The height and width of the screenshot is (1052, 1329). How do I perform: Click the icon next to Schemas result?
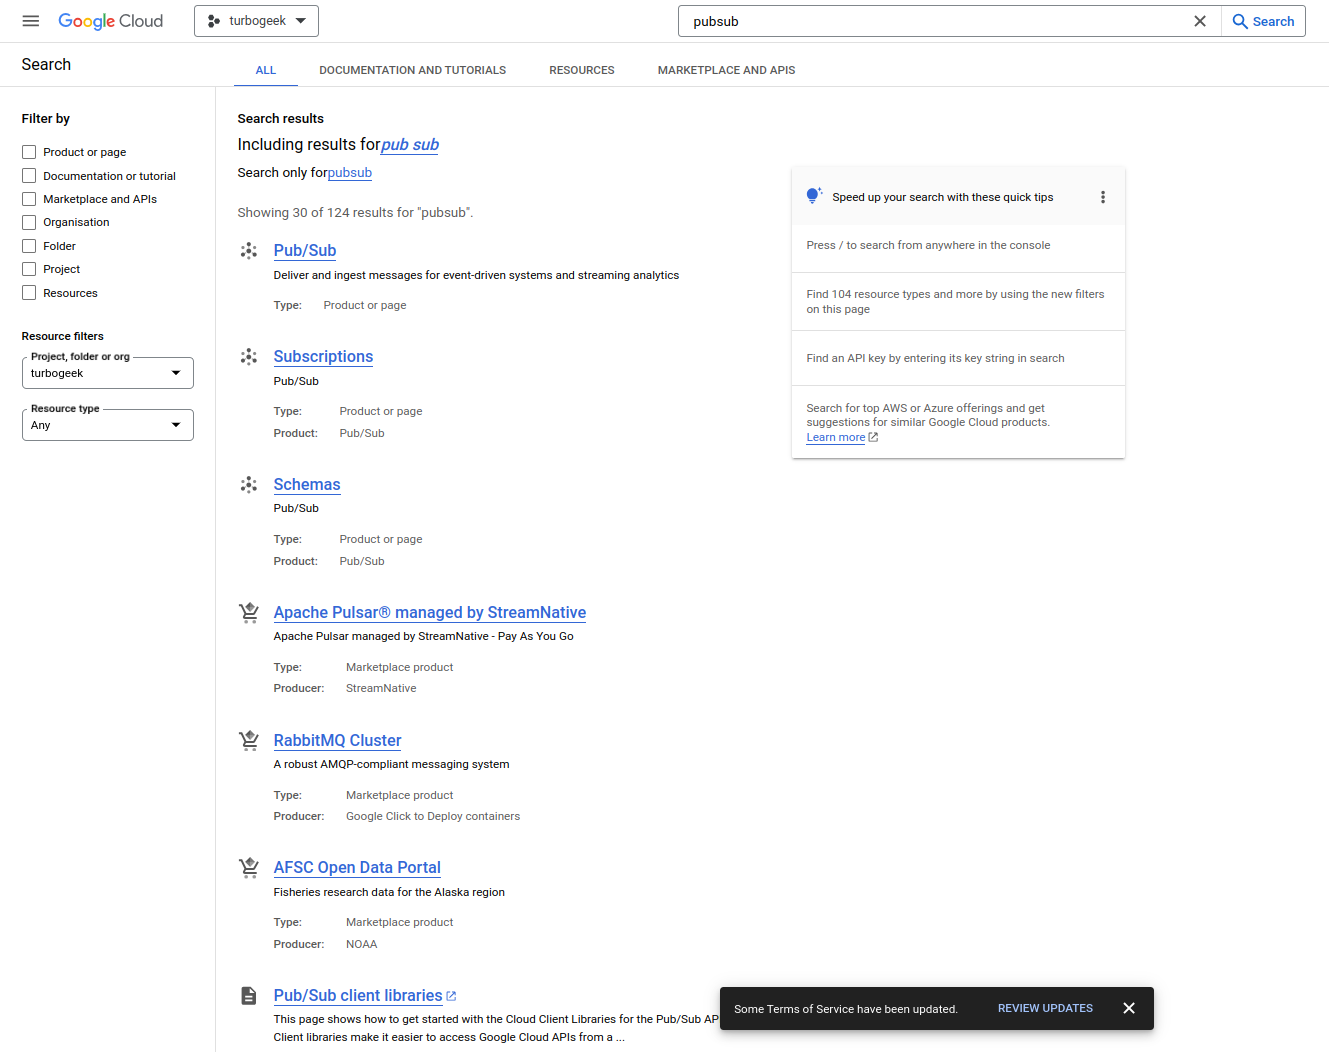[x=249, y=485]
